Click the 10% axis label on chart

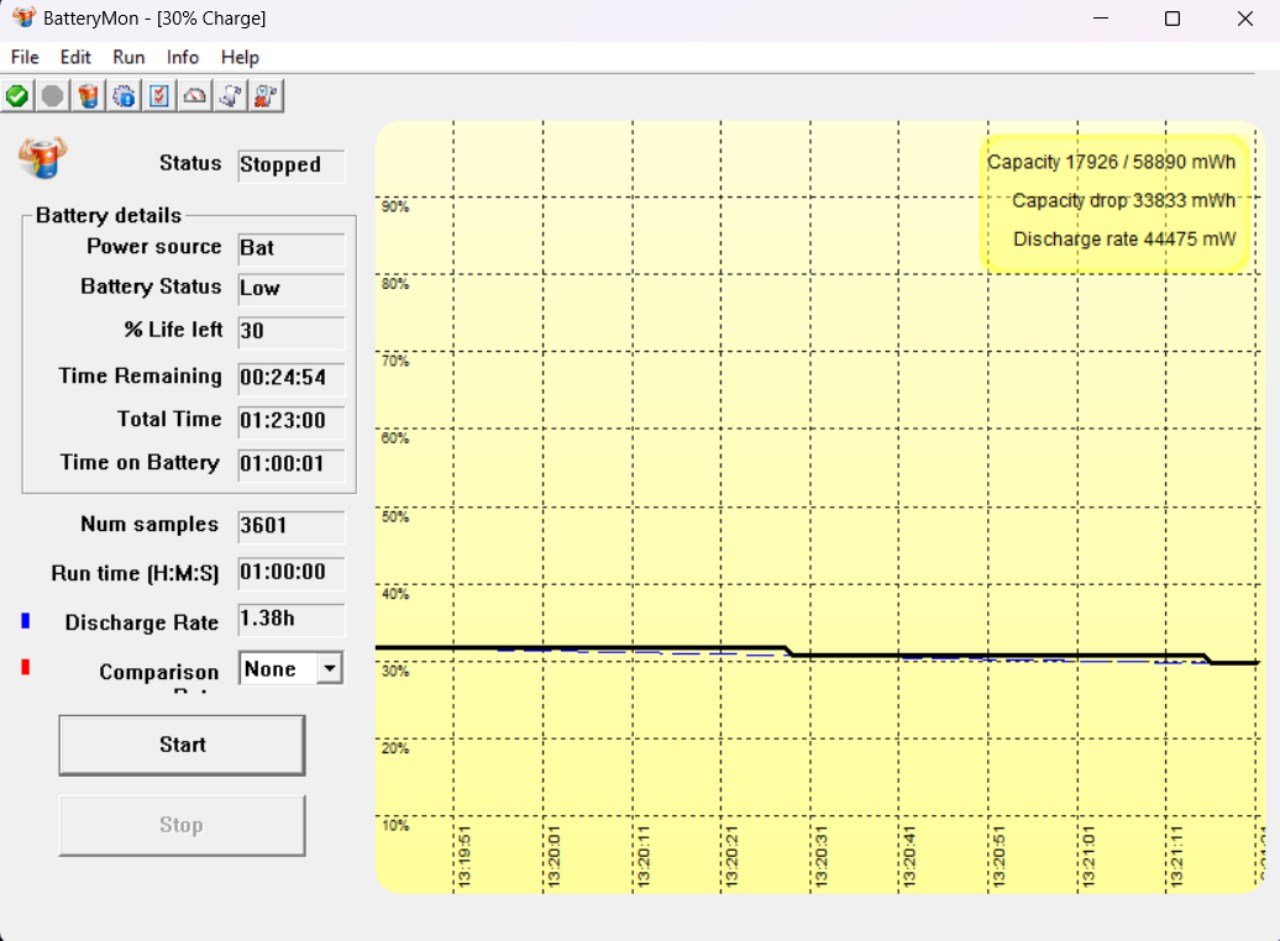point(395,825)
